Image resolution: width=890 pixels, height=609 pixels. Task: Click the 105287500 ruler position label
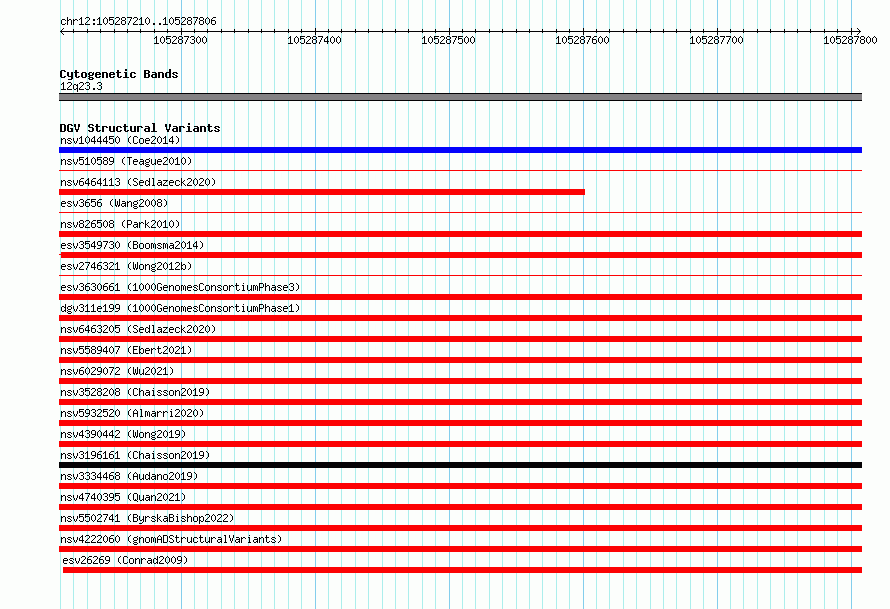[448, 40]
